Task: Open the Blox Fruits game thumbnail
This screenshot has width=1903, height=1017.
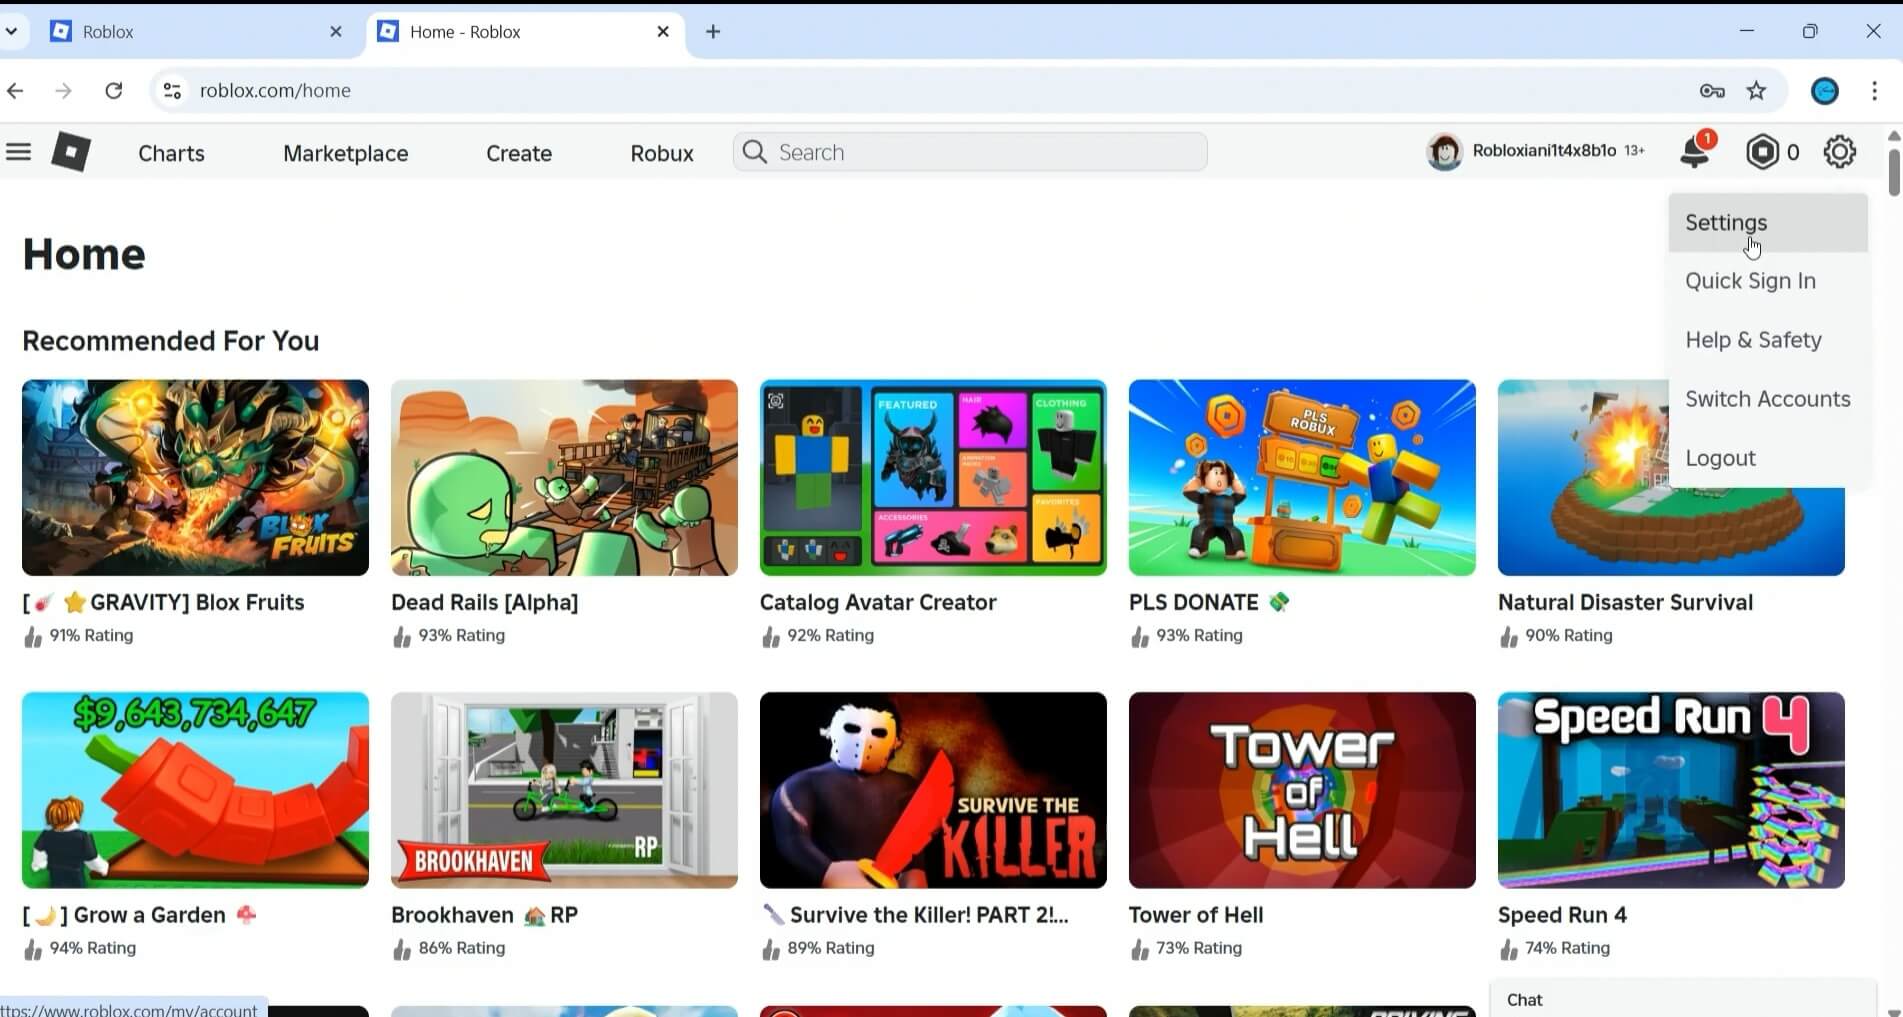Action: click(x=195, y=477)
